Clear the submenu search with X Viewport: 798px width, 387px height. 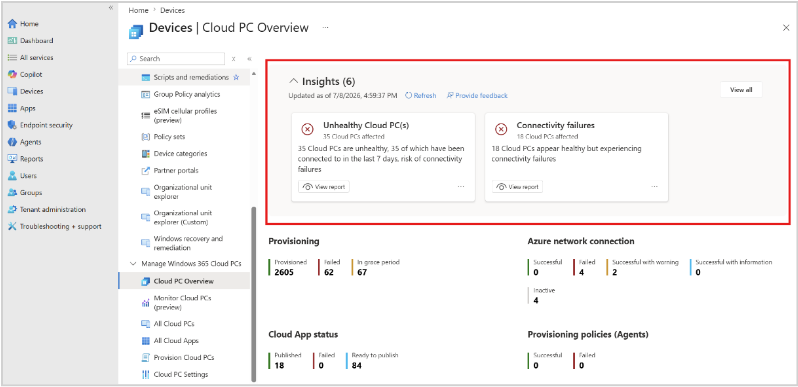(x=234, y=59)
